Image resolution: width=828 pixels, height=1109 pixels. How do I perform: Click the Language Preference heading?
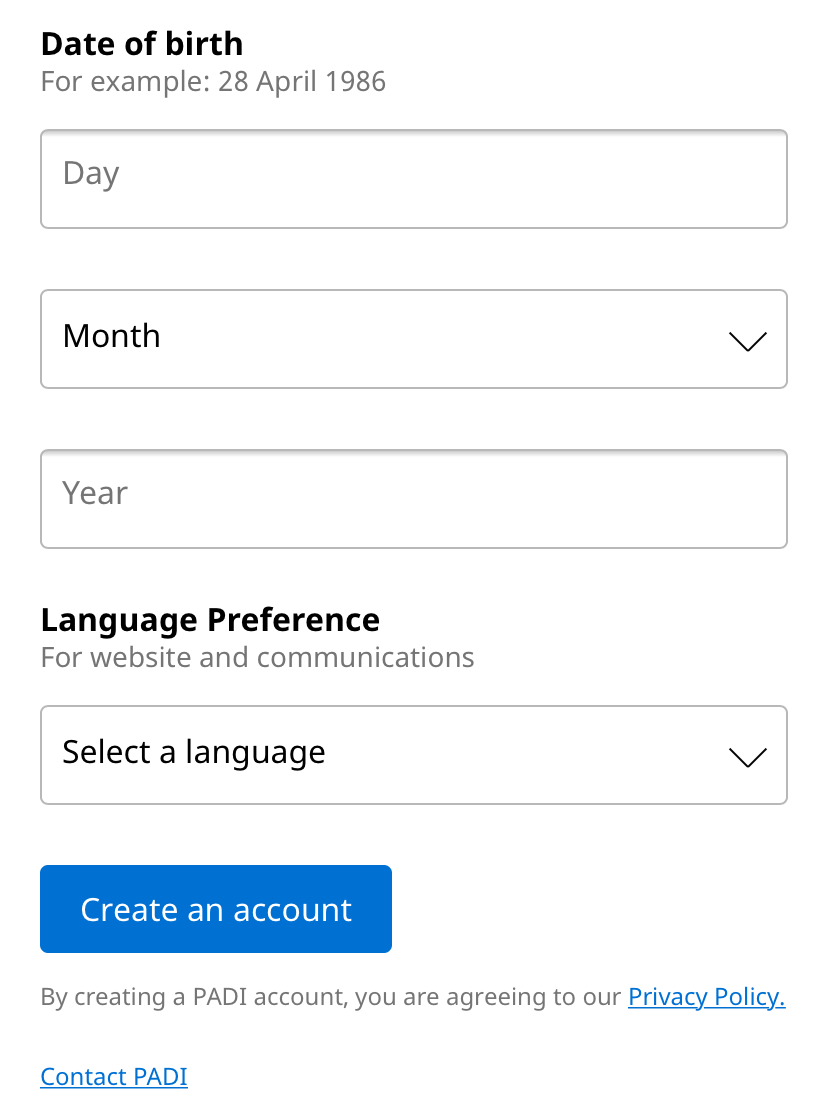point(210,620)
